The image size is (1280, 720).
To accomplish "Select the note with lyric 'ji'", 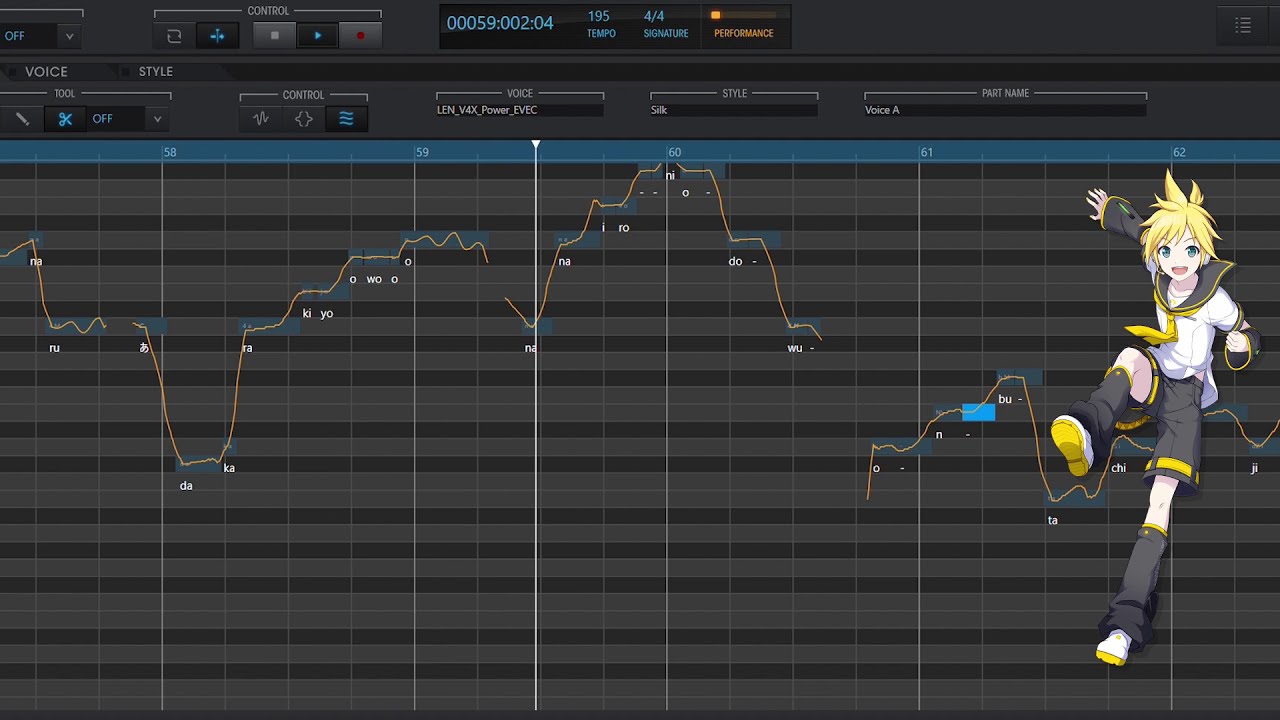I will point(1262,447).
